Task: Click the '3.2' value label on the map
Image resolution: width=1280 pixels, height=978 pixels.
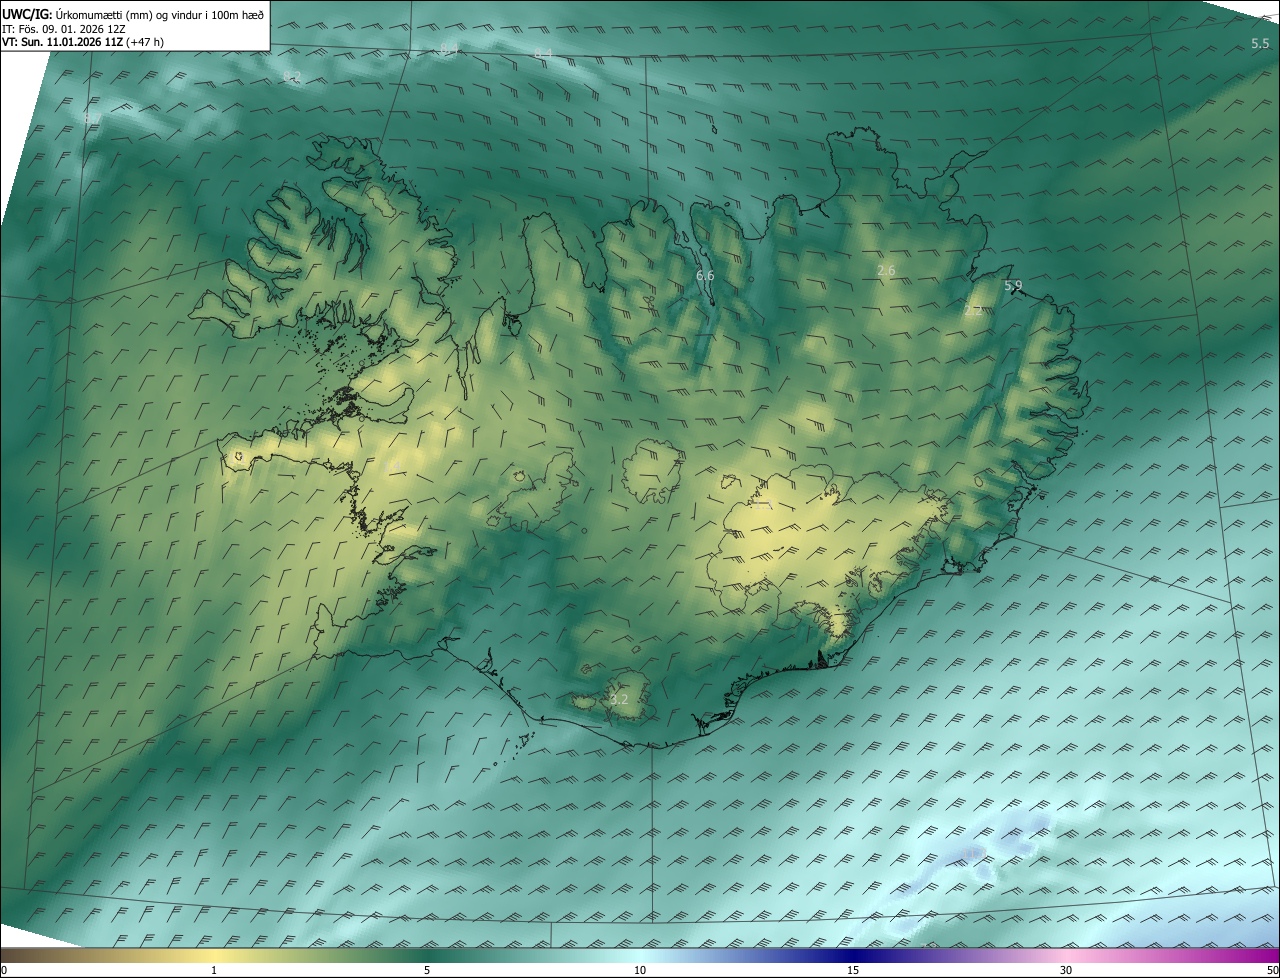Action: [619, 700]
